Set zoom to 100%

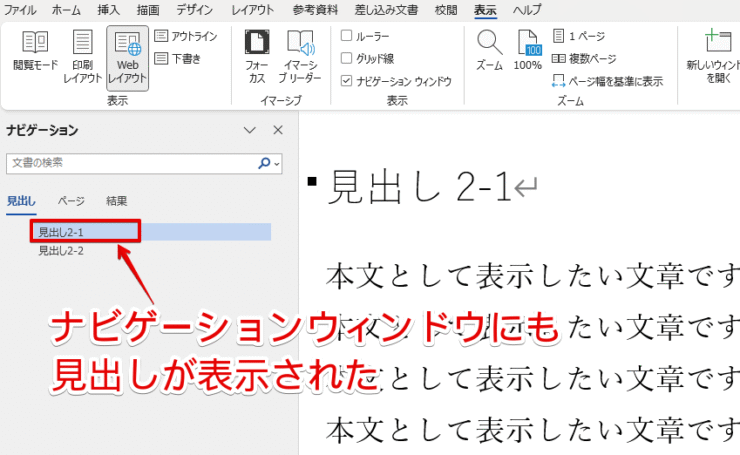tap(528, 50)
